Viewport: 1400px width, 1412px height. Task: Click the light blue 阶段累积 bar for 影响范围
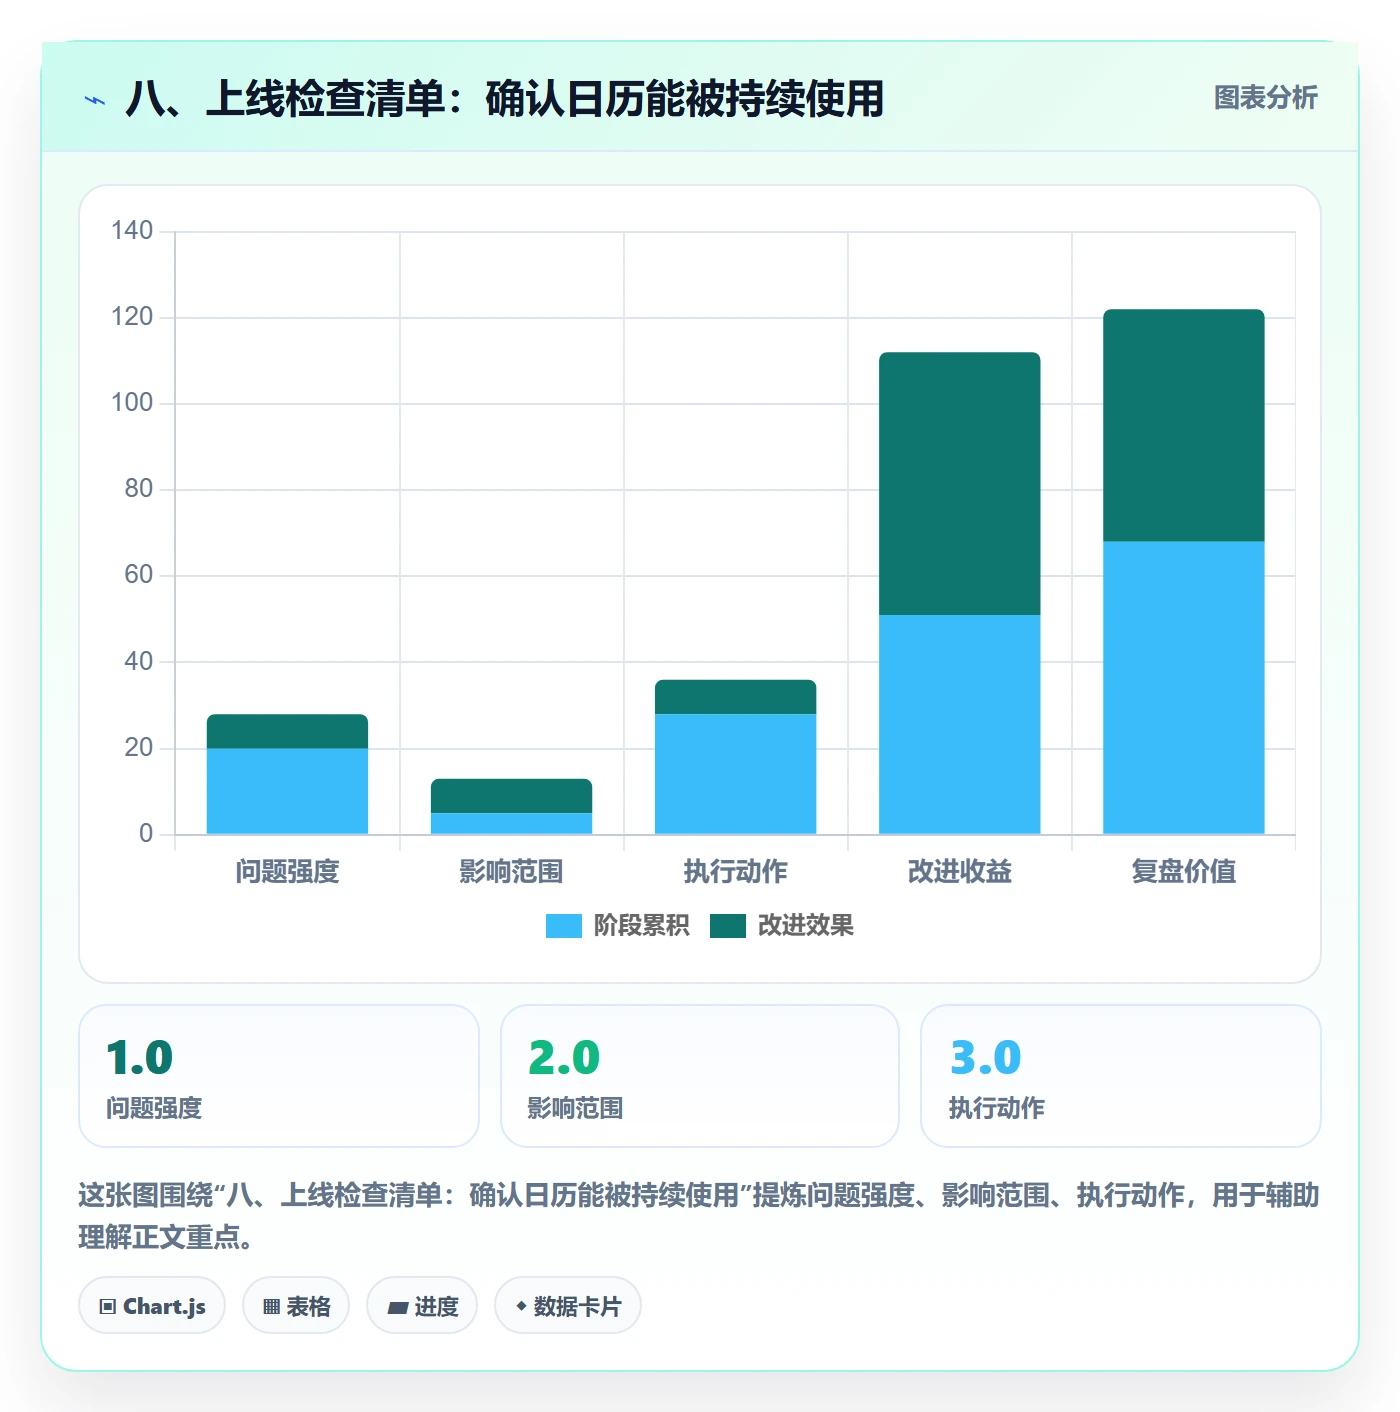pos(512,823)
